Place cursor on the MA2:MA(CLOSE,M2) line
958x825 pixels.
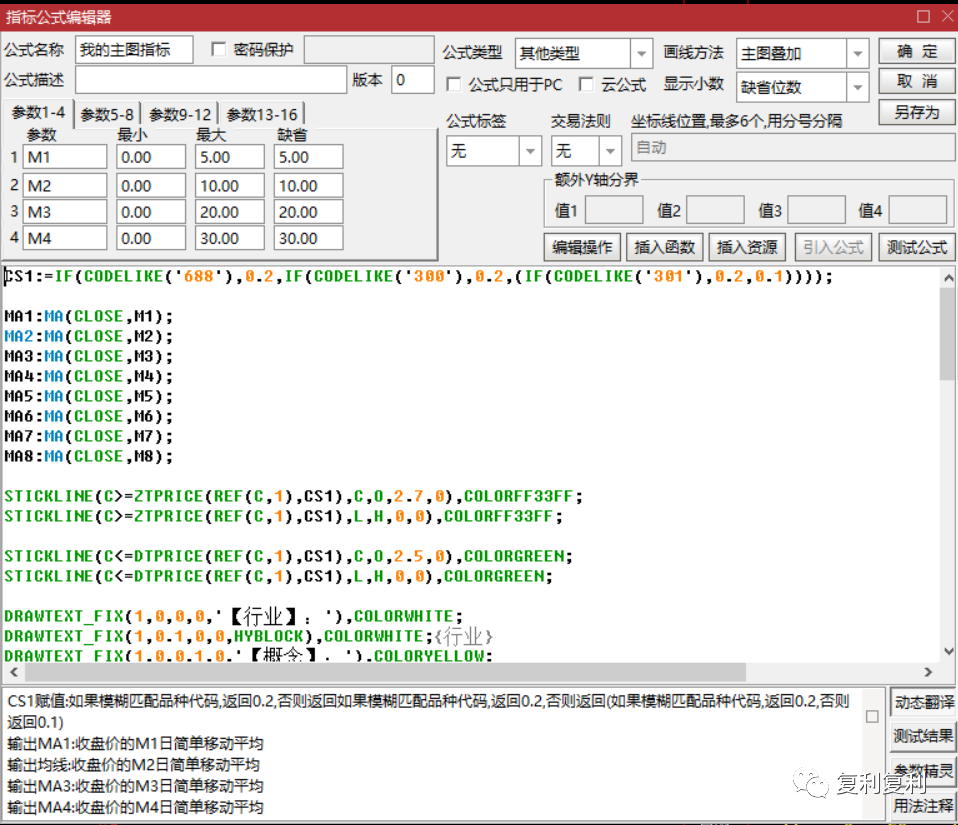pyautogui.click(x=89, y=336)
